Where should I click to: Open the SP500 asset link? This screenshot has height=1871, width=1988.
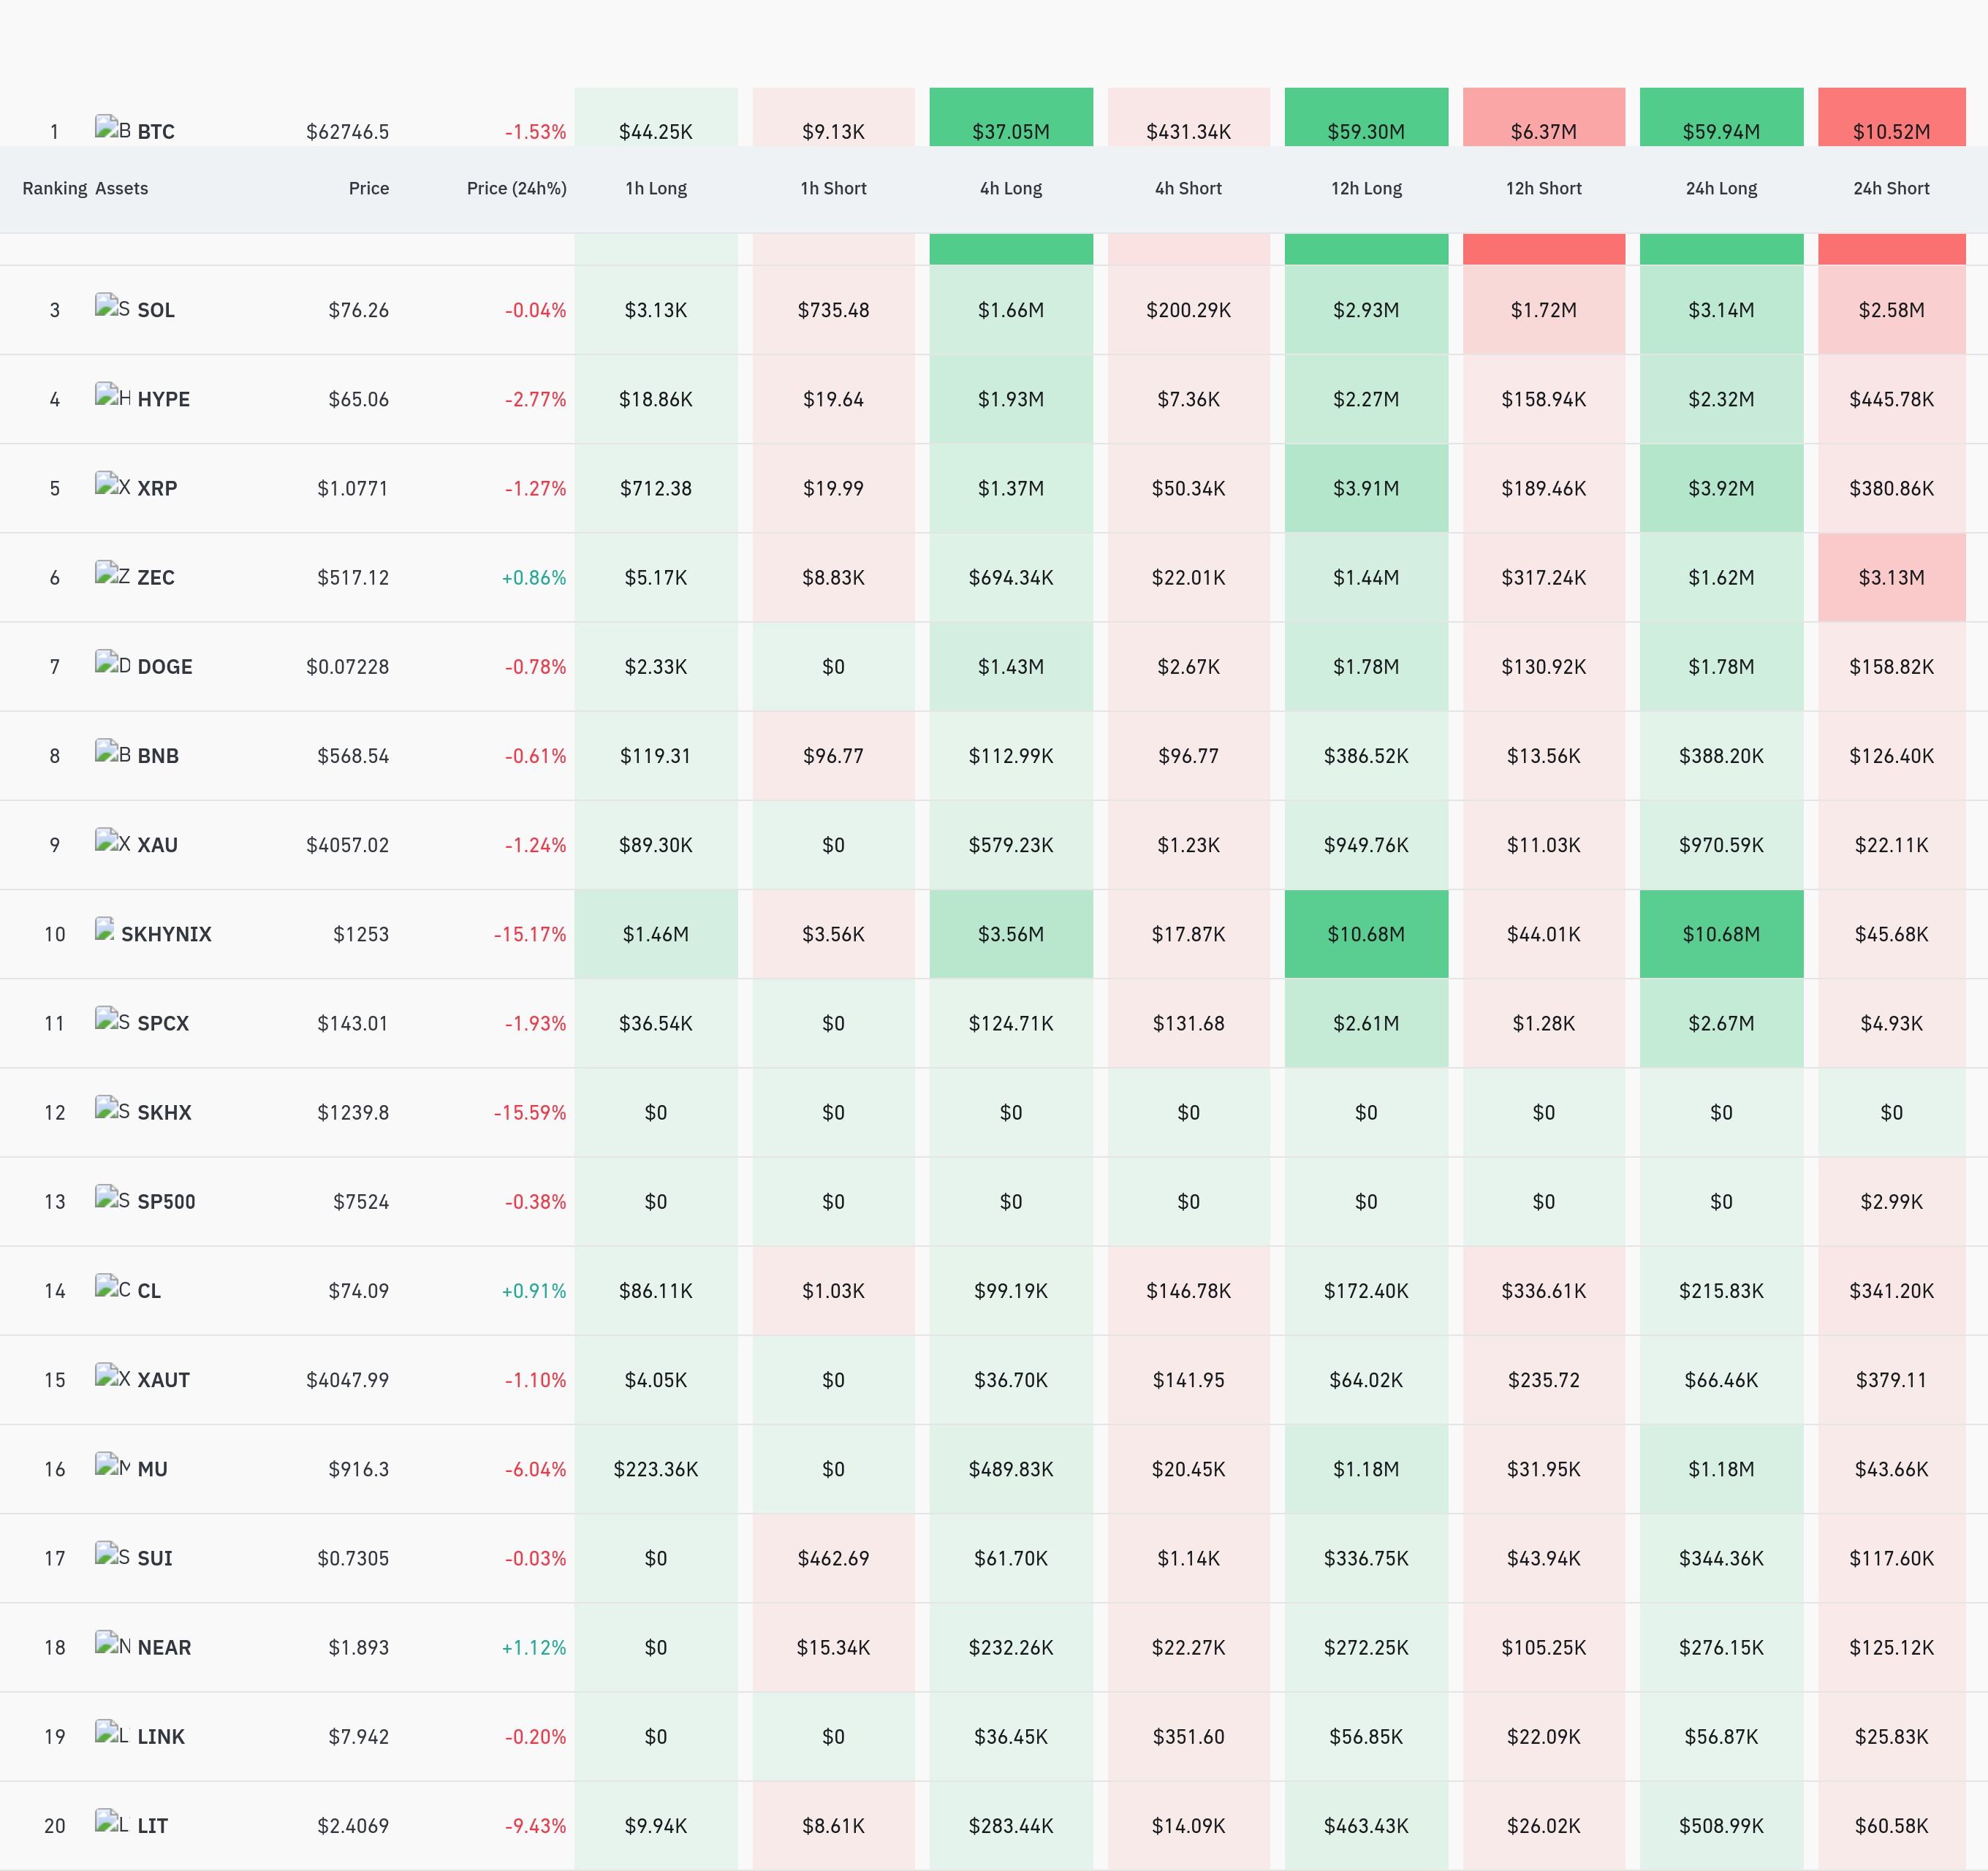coord(166,1202)
